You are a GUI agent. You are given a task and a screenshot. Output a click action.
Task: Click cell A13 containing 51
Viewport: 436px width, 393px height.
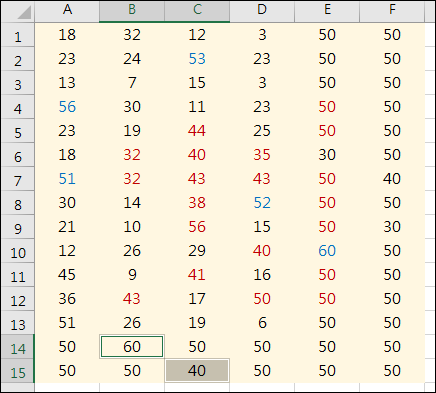pos(67,323)
